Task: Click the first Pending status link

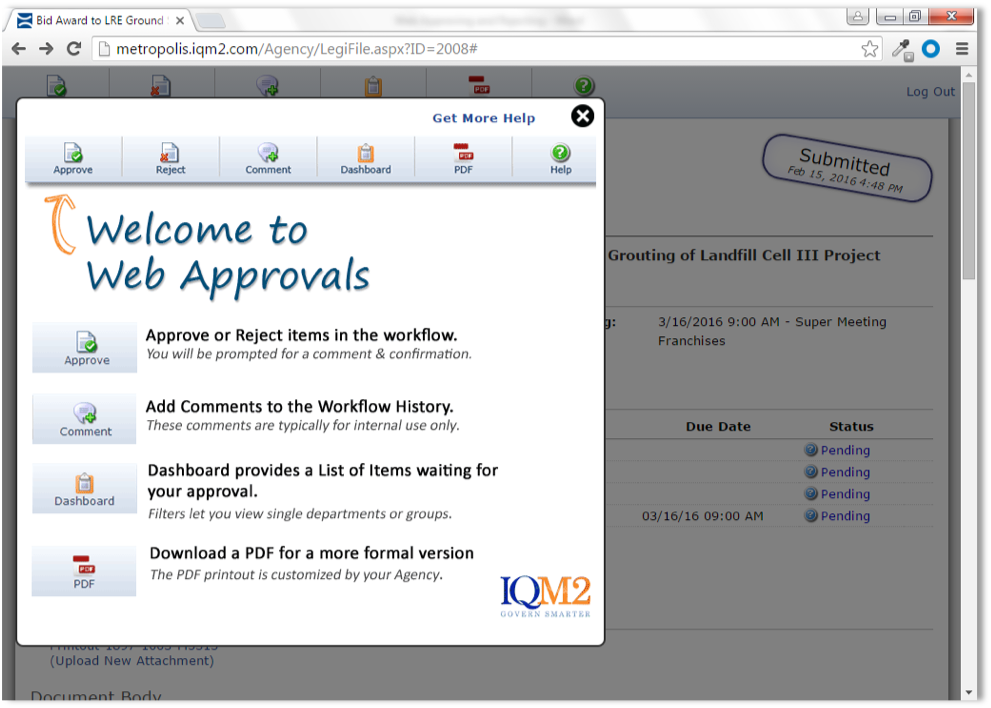Action: [845, 450]
